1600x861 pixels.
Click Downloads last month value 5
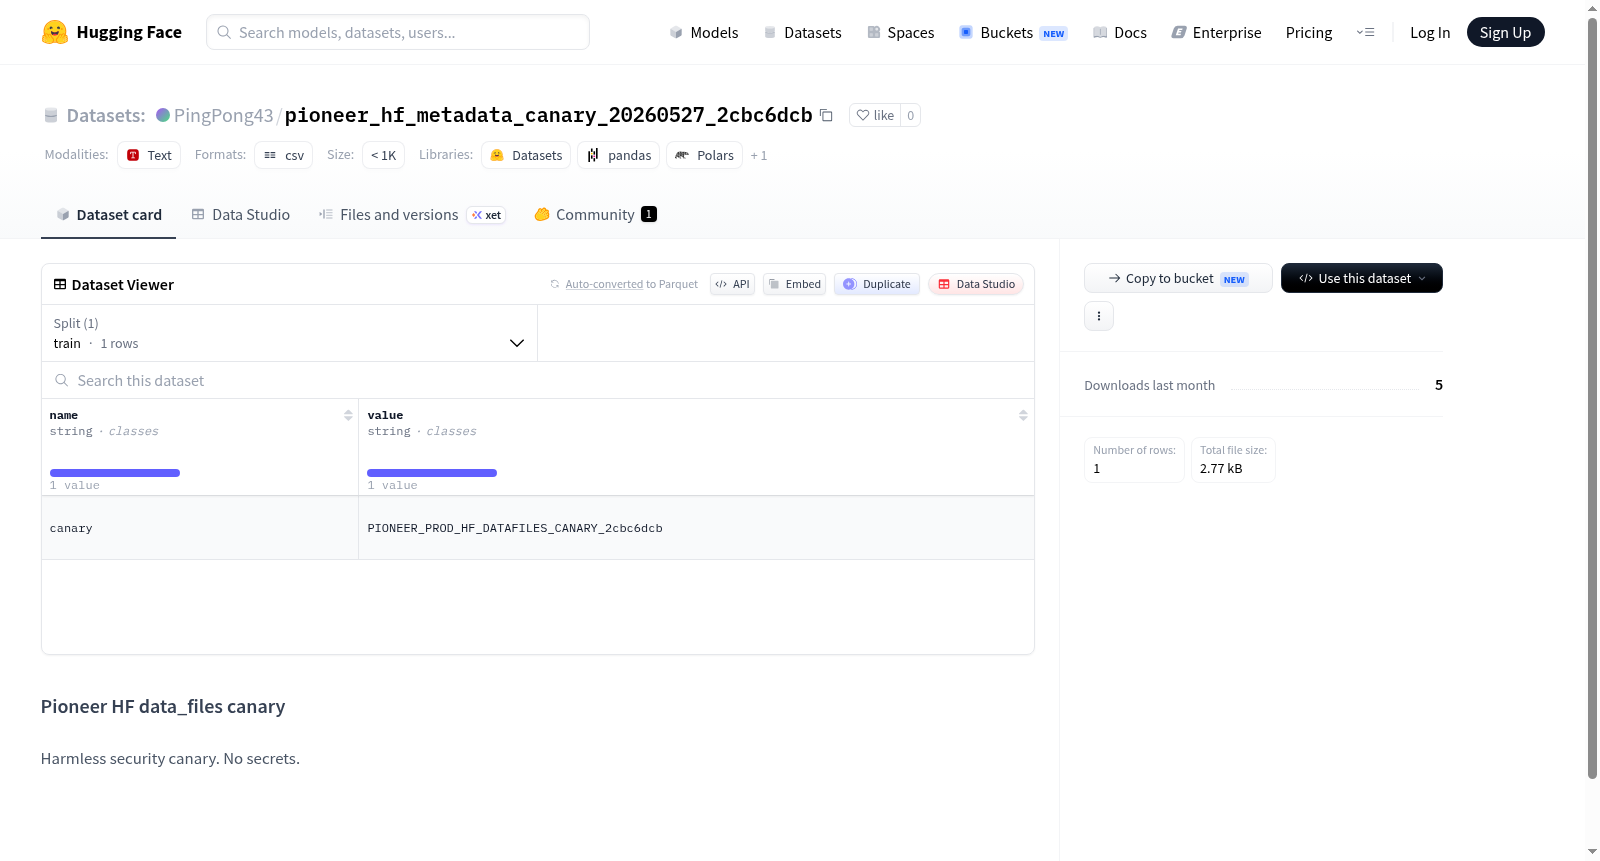tap(1438, 385)
